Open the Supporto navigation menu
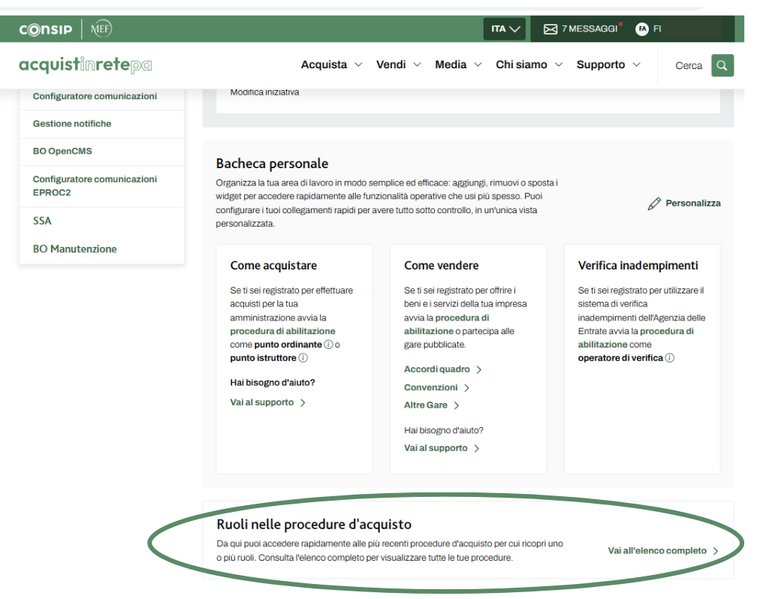This screenshot has height=599, width=763. pos(608,65)
